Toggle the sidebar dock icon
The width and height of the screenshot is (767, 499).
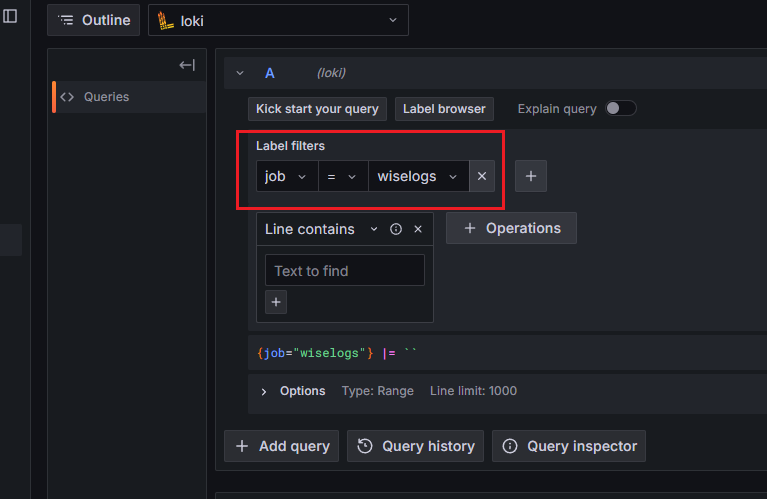pyautogui.click(x=10, y=16)
